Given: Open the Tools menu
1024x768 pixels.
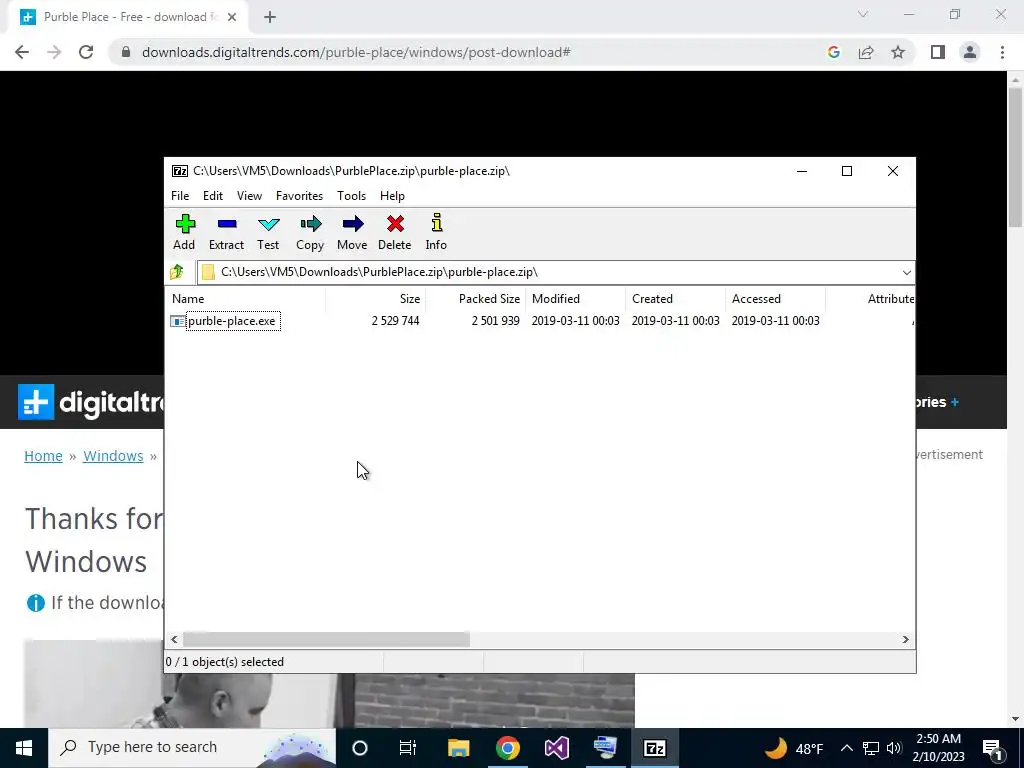Looking at the screenshot, I should (x=351, y=196).
